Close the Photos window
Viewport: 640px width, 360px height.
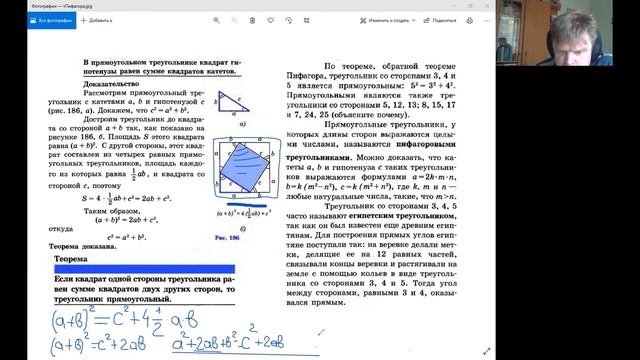(x=487, y=6)
